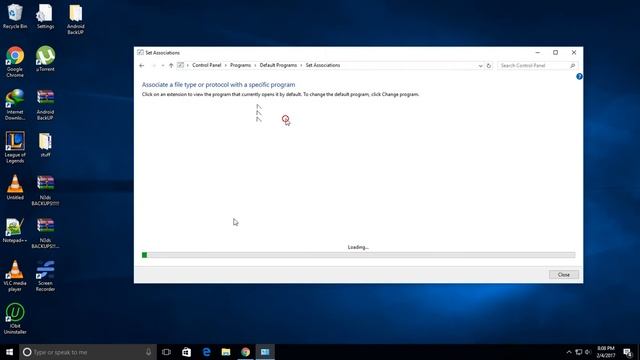Go up one level in Control Panel
The image size is (640, 360).
coord(171,65)
